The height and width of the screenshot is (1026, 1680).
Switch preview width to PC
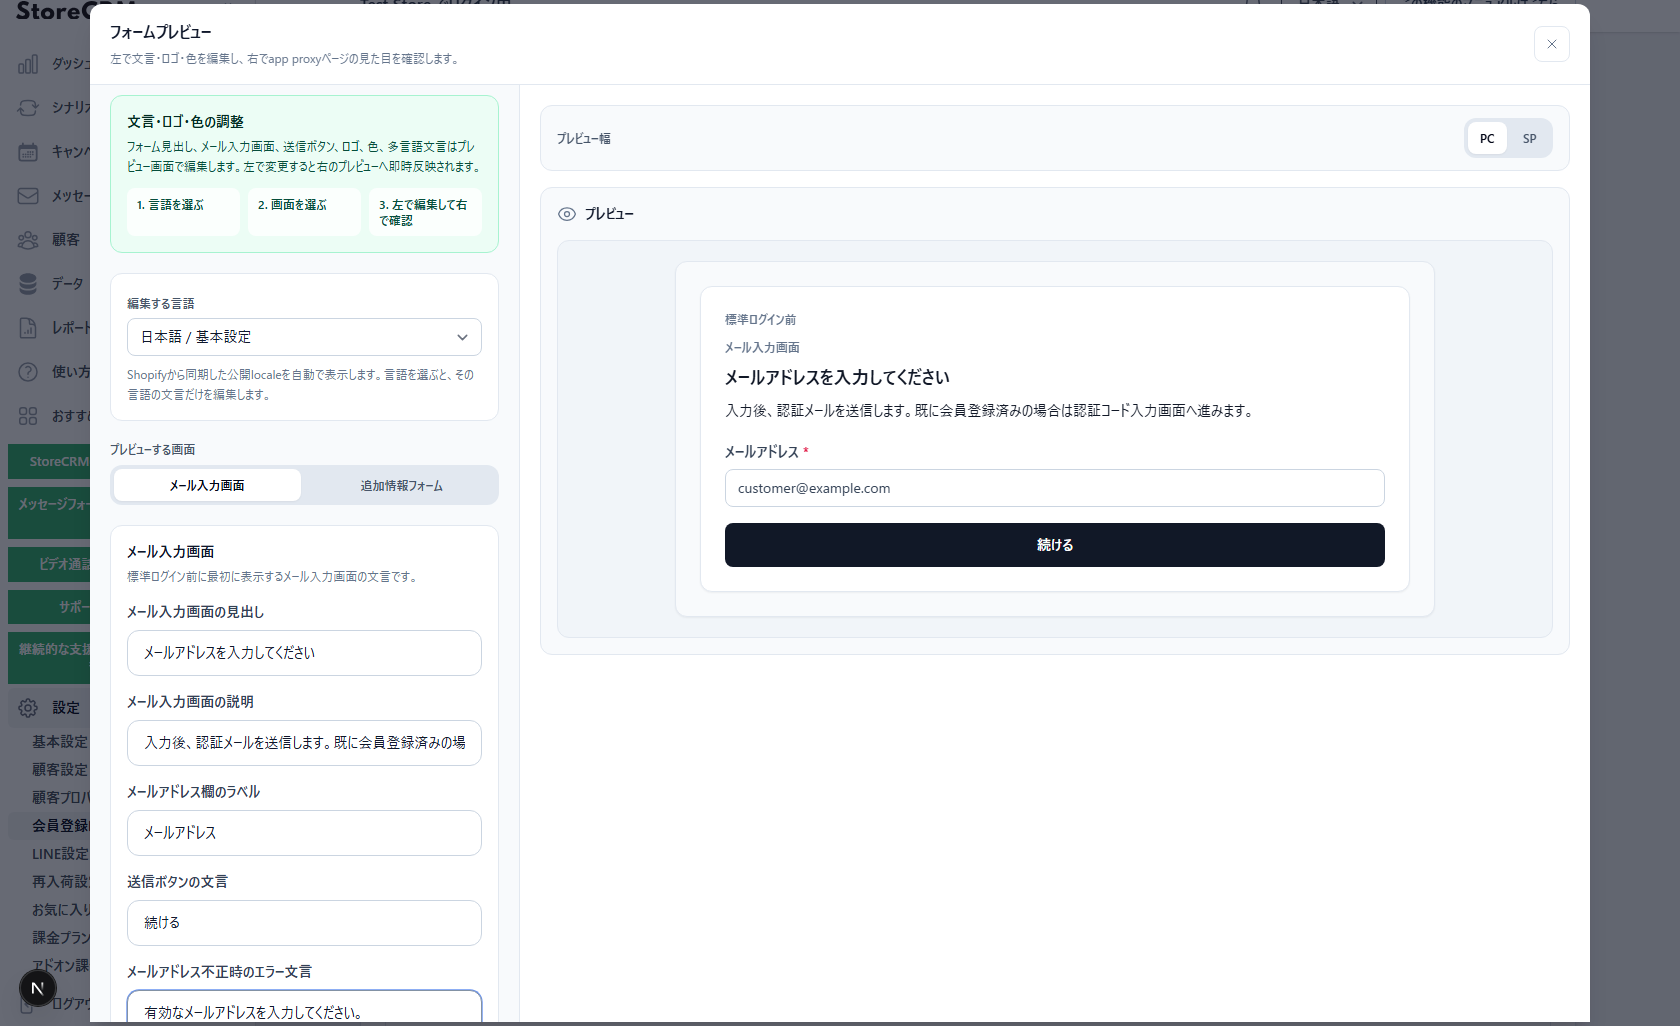pyautogui.click(x=1487, y=138)
